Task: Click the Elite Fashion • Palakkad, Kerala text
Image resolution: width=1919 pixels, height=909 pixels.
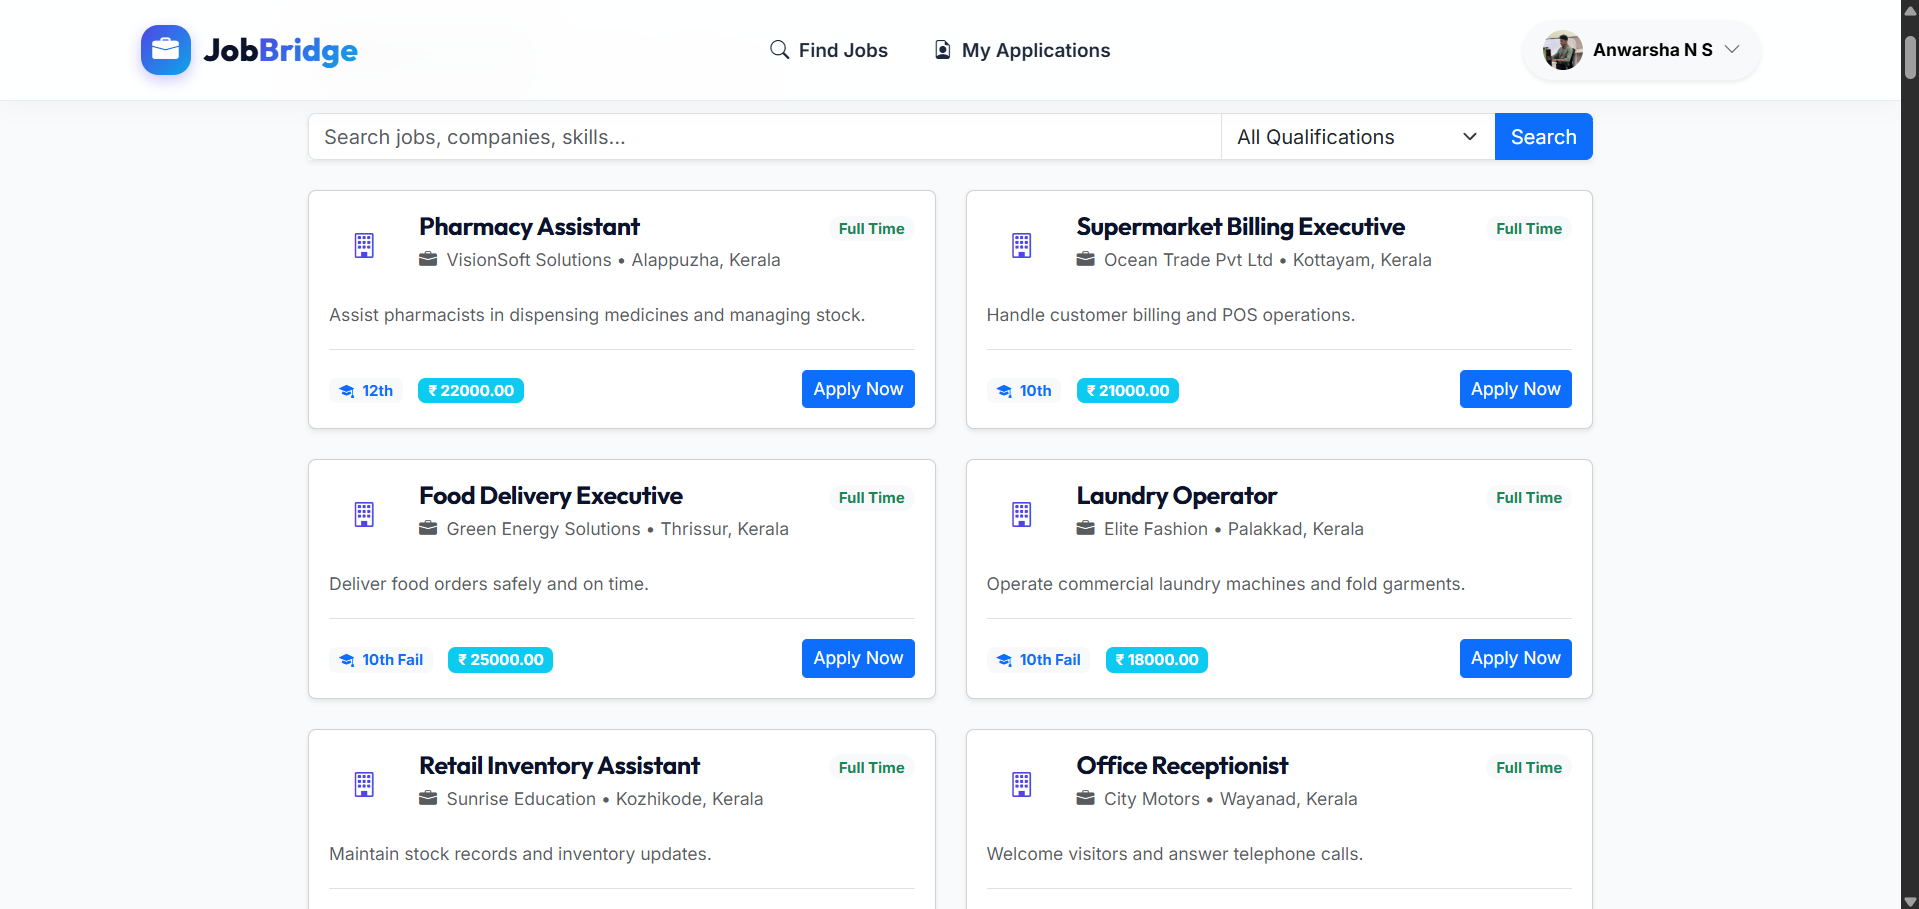Action: click(1233, 529)
